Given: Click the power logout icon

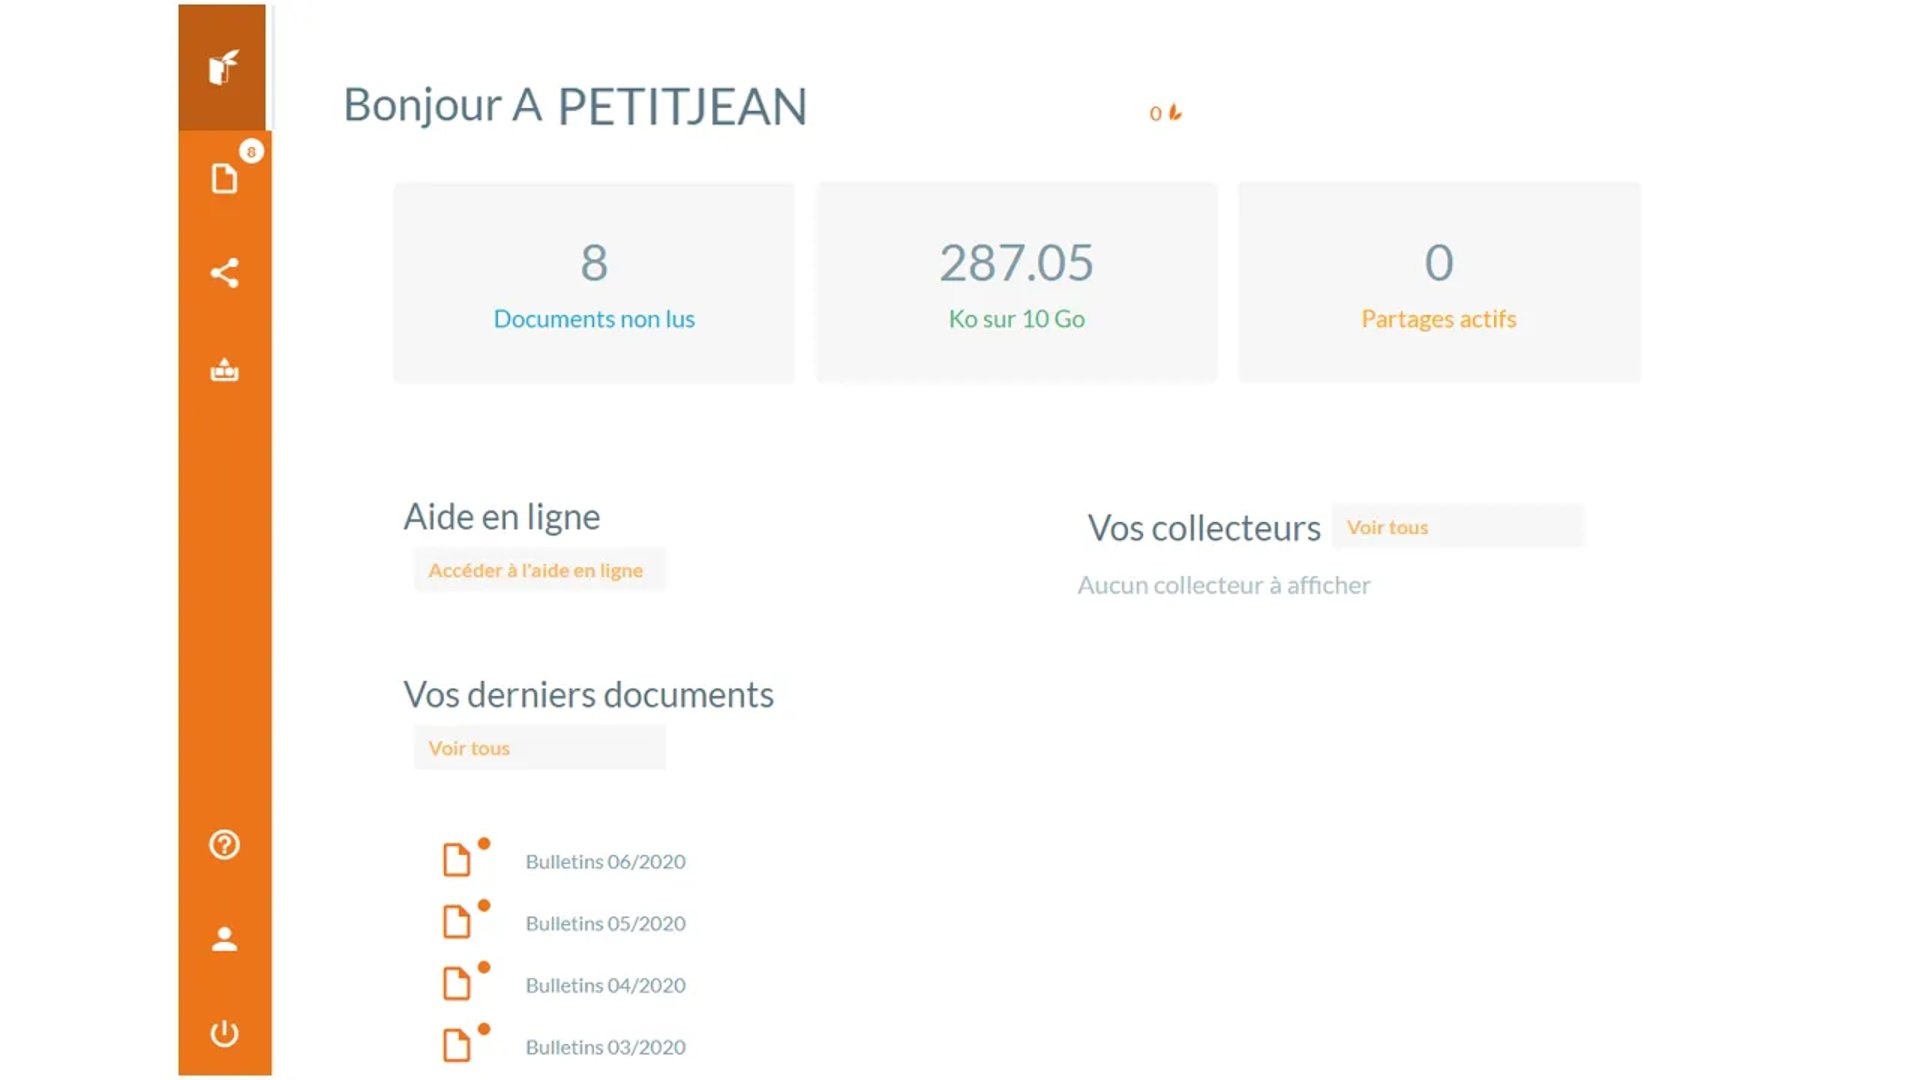Looking at the screenshot, I should [224, 1033].
